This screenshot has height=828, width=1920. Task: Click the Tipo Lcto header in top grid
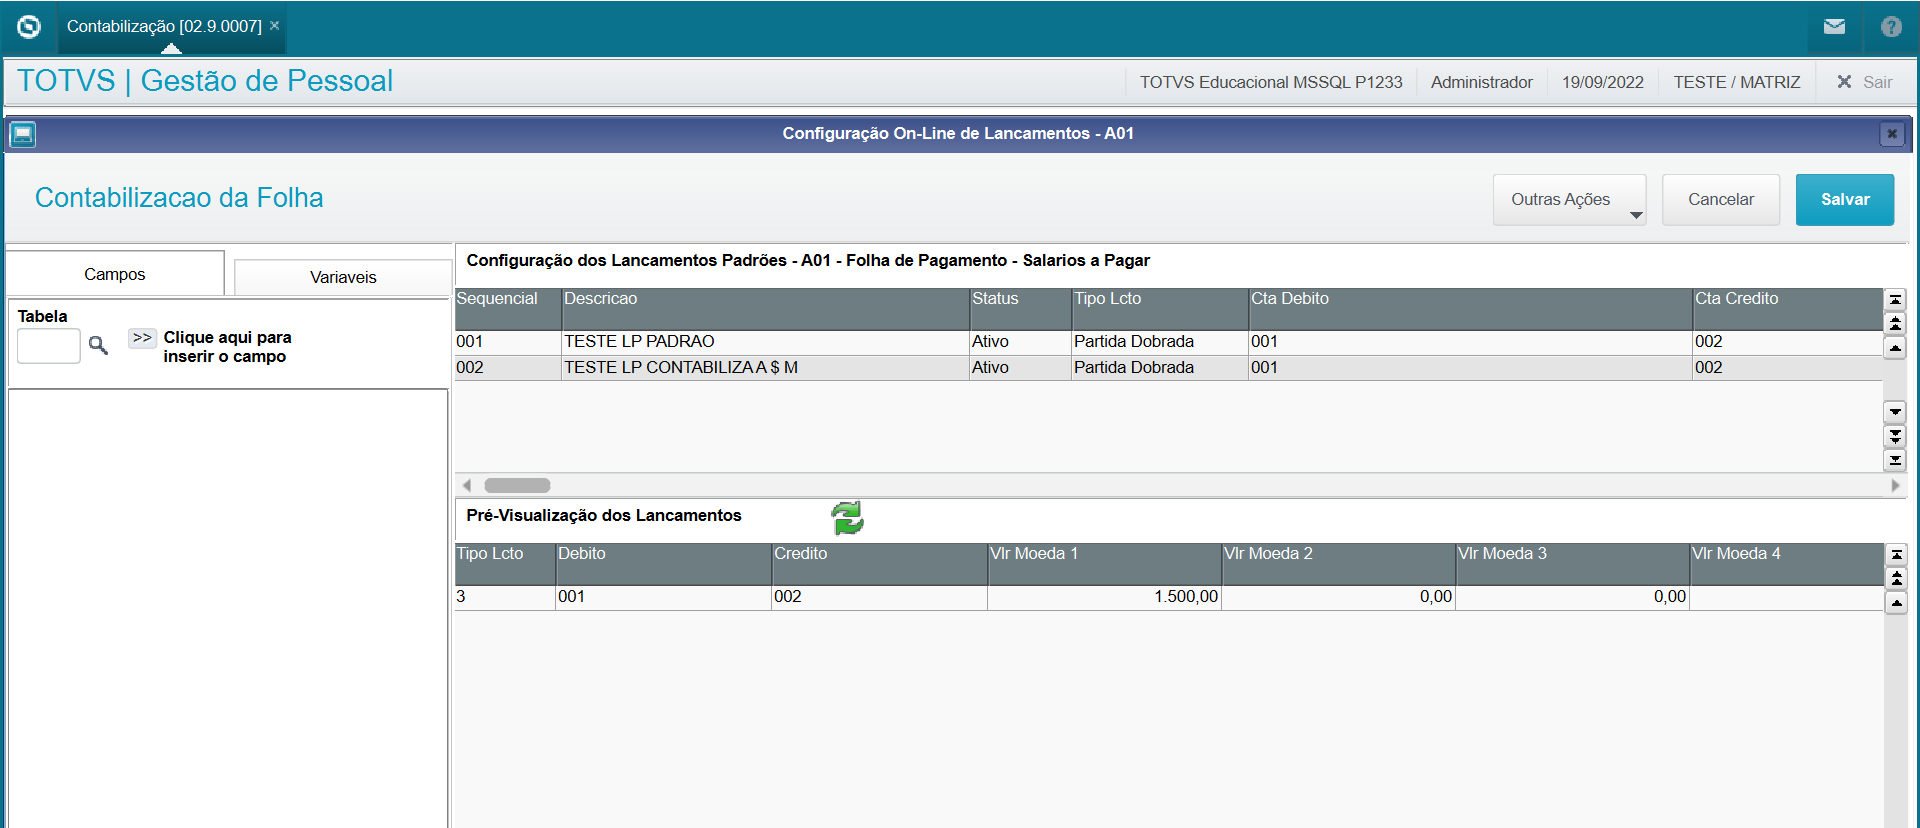pyautogui.click(x=1160, y=309)
